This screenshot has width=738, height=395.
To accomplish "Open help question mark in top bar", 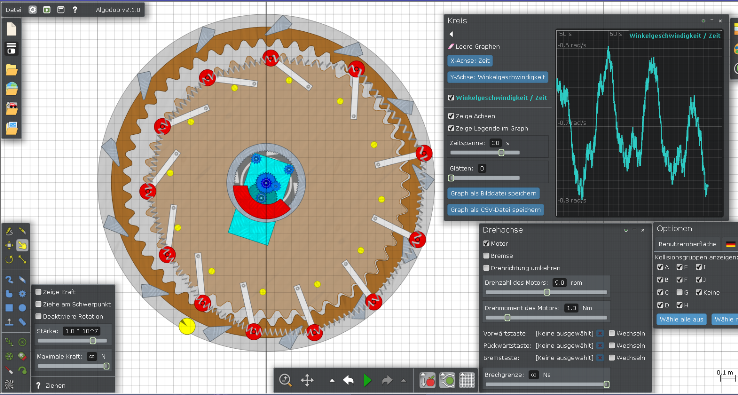I will (x=75, y=9).
